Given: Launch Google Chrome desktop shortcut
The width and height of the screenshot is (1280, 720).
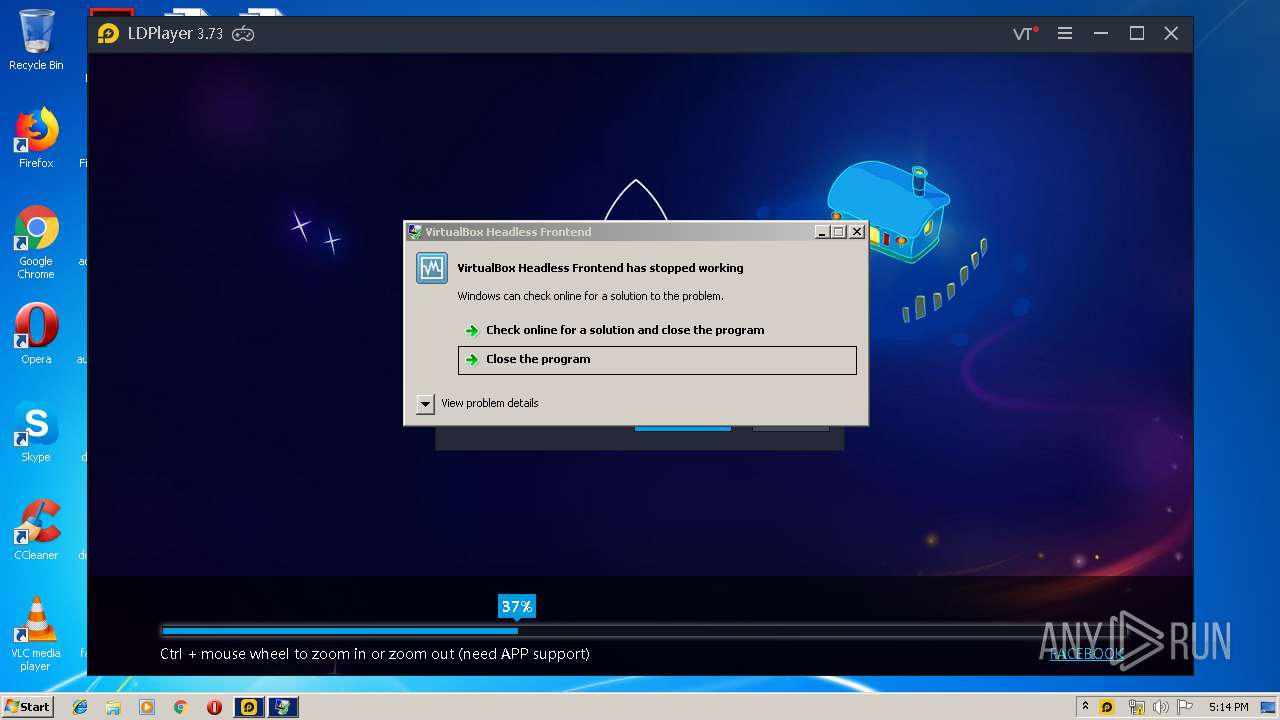Looking at the screenshot, I should point(36,243).
